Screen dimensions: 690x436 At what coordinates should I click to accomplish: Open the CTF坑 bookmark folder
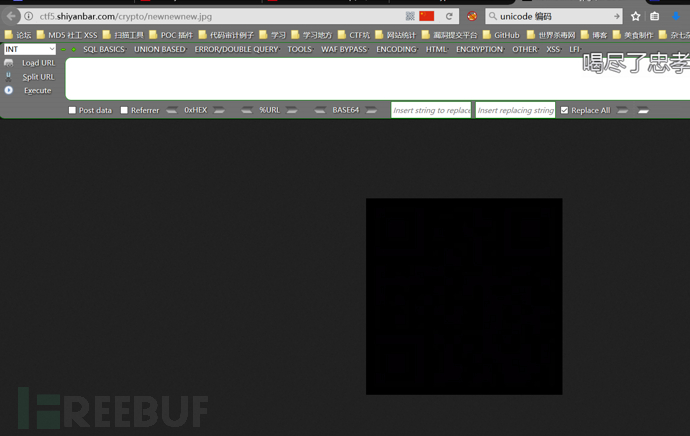tap(354, 35)
